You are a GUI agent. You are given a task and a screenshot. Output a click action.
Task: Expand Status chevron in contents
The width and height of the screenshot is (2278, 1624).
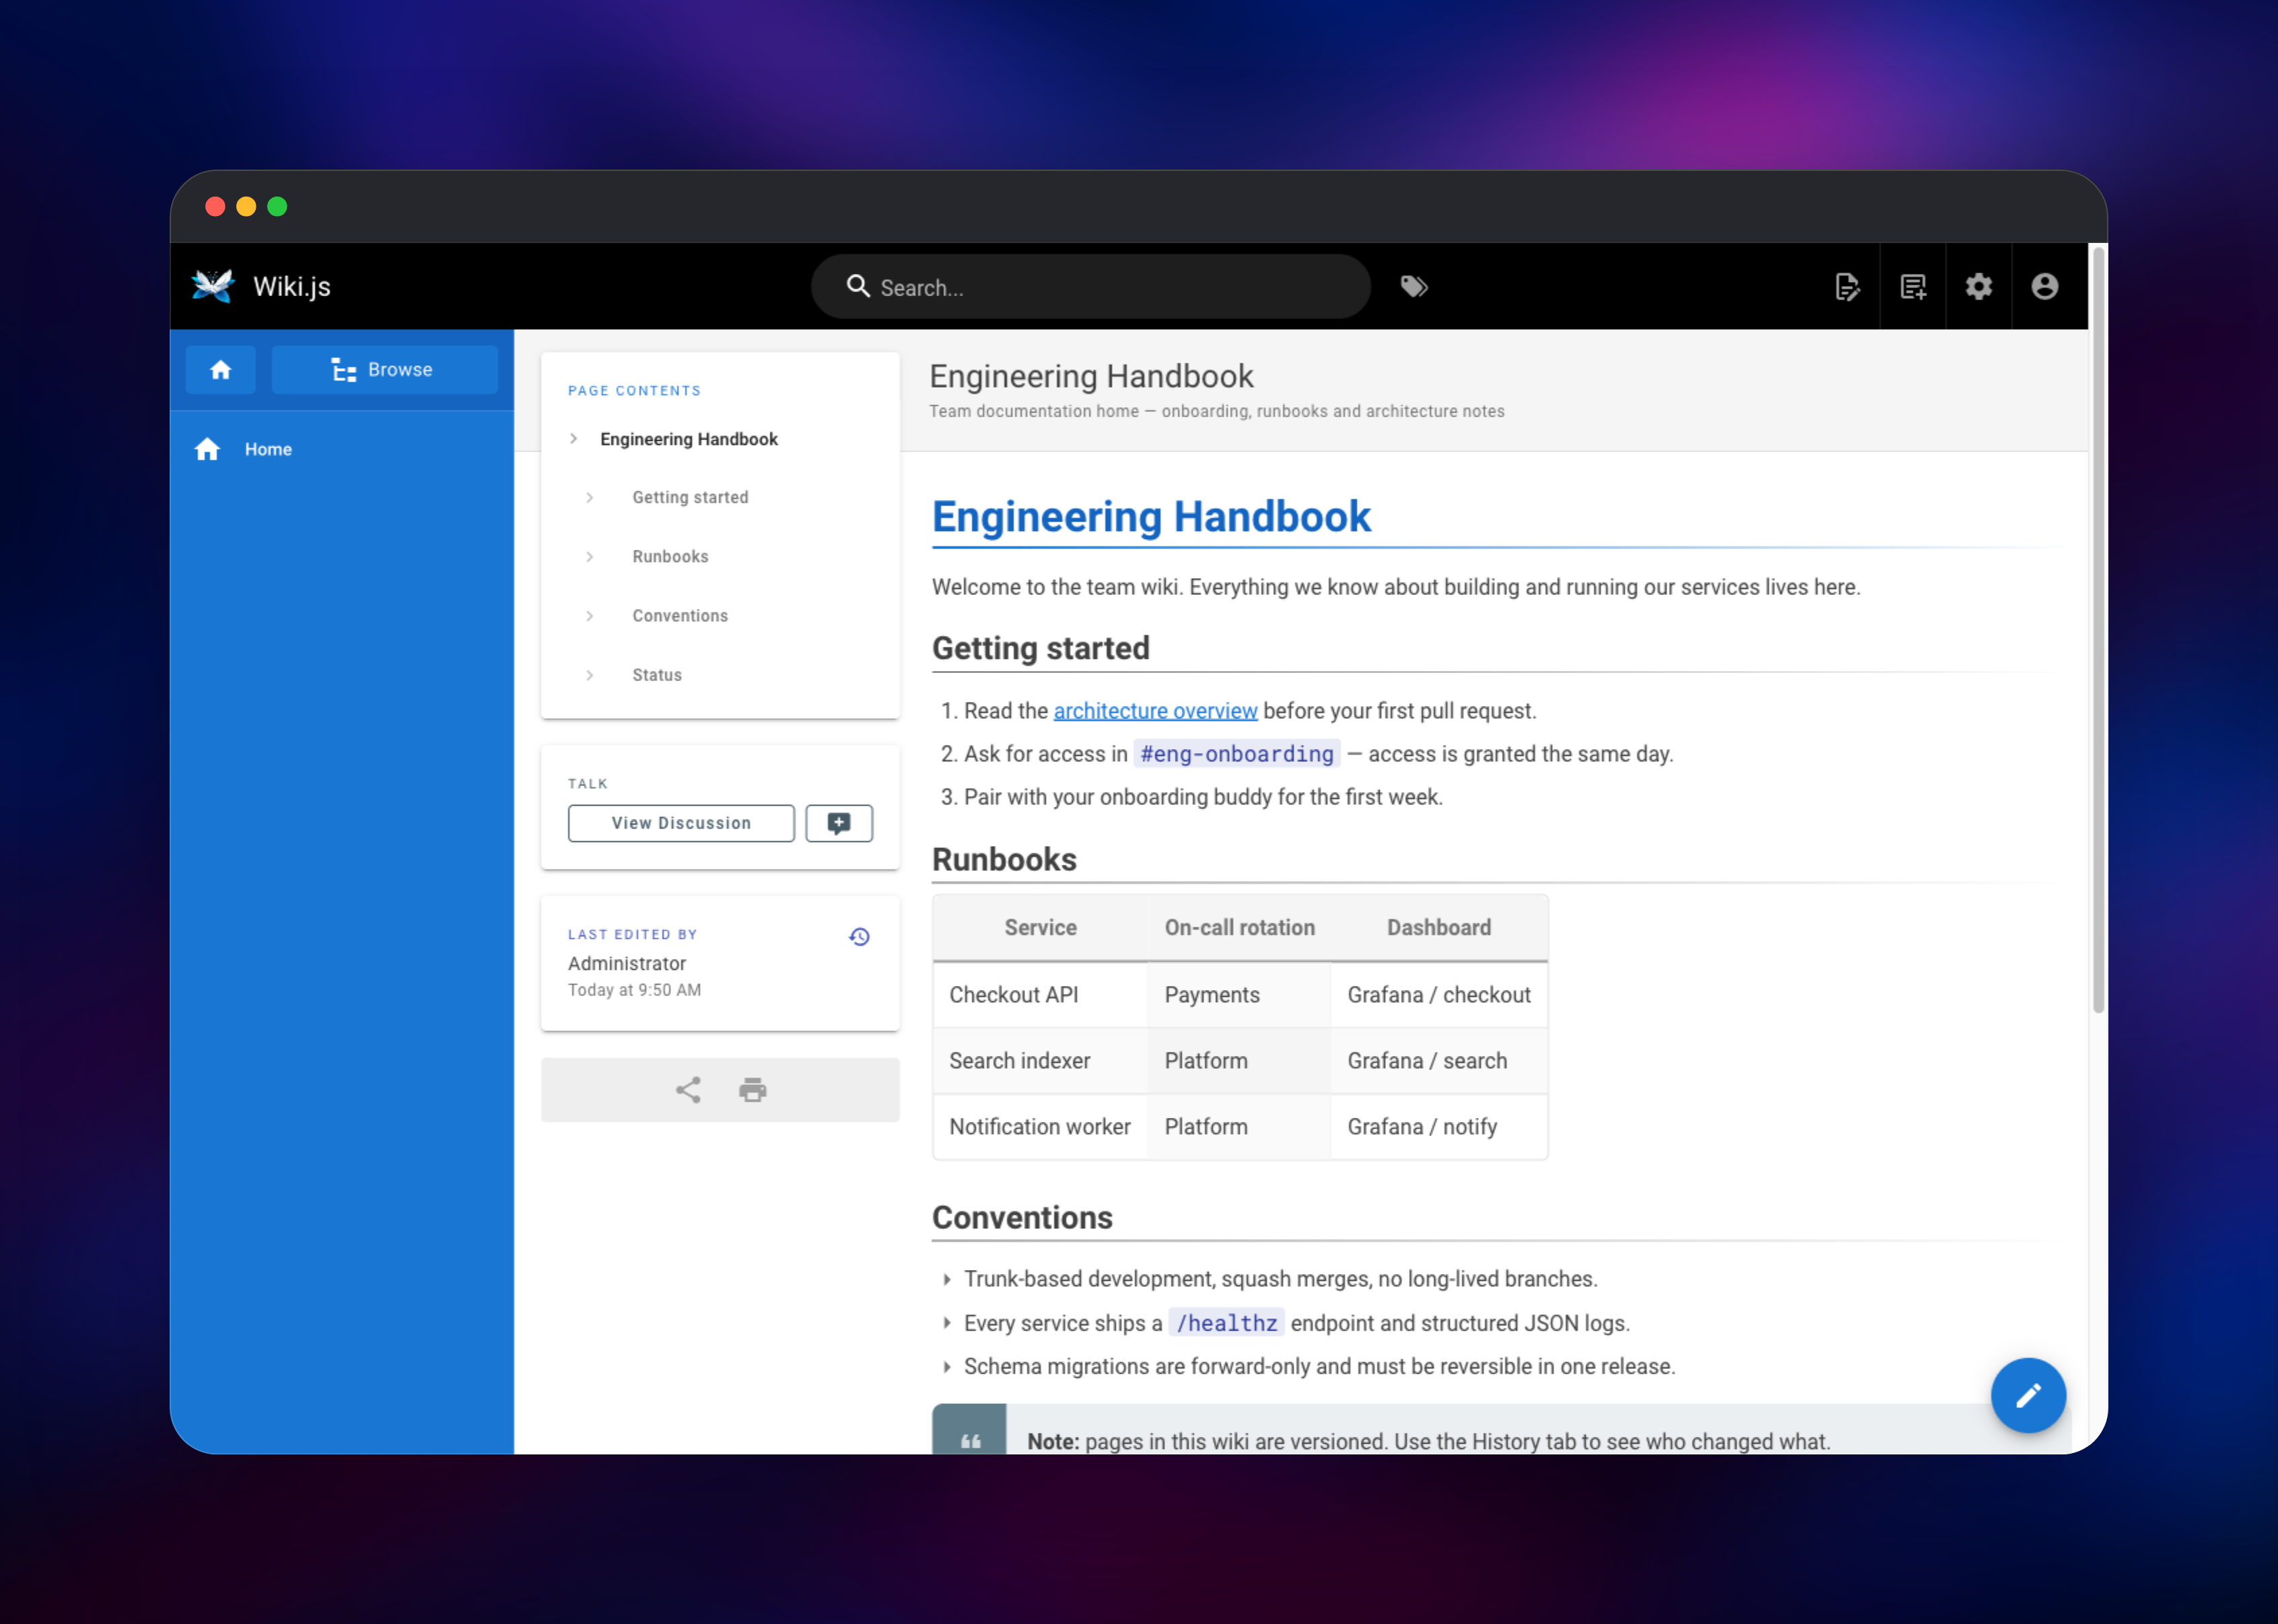pyautogui.click(x=589, y=675)
